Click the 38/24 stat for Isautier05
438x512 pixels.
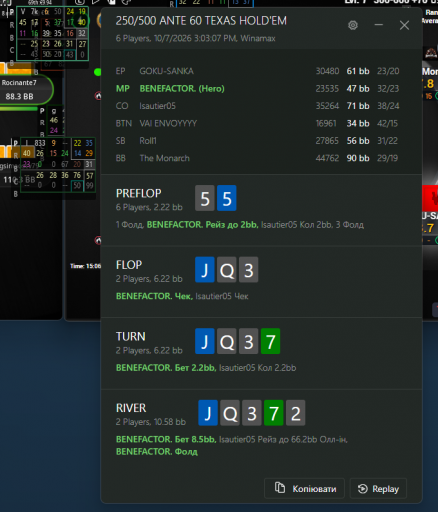pyautogui.click(x=388, y=106)
